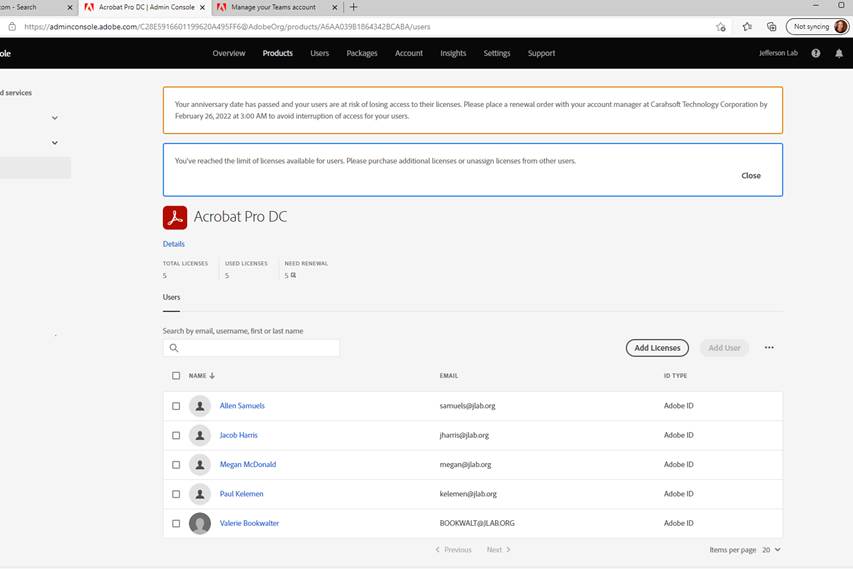Image resolution: width=853 pixels, height=569 pixels.
Task: Click the help question mark icon
Action: click(816, 53)
